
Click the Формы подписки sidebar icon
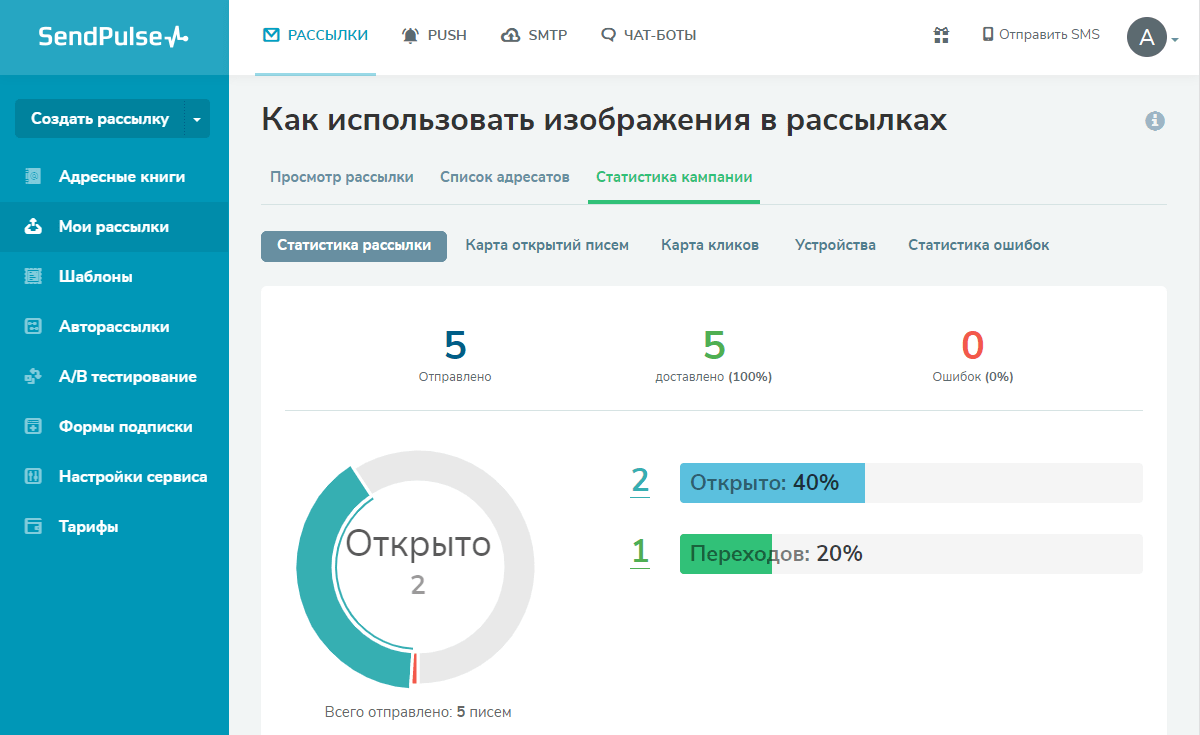(x=33, y=427)
